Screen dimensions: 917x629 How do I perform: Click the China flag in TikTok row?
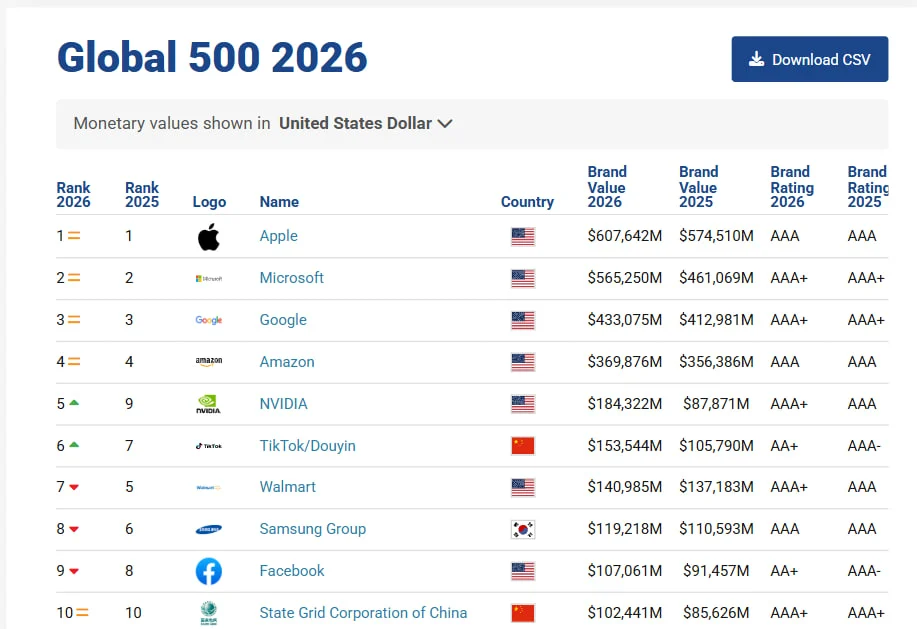click(522, 446)
